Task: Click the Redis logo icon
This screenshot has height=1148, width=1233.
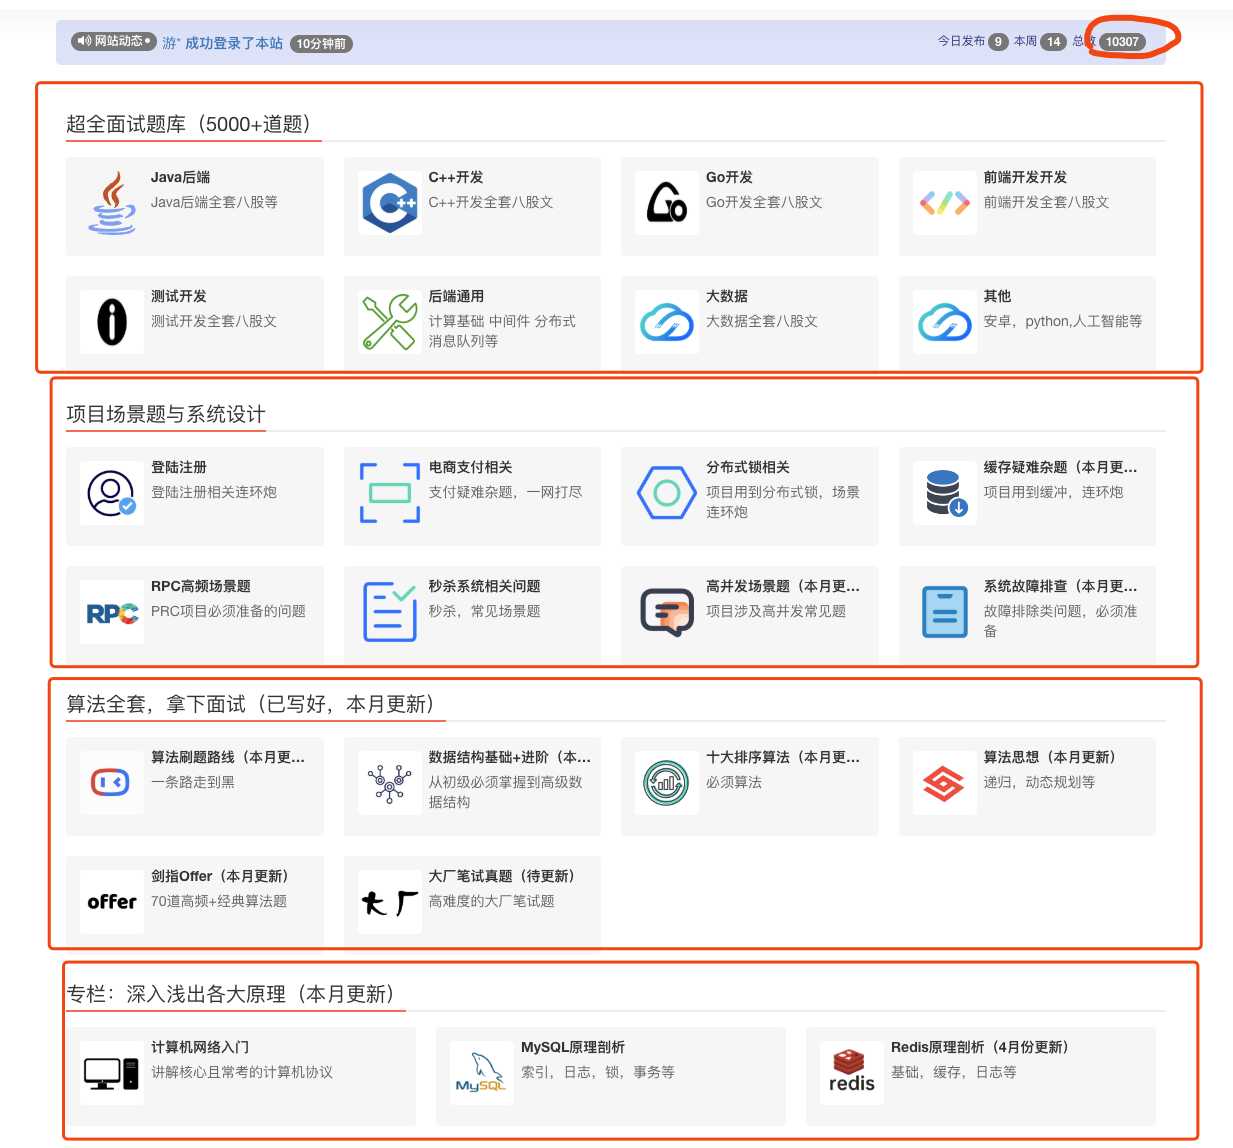Action: click(x=851, y=1074)
